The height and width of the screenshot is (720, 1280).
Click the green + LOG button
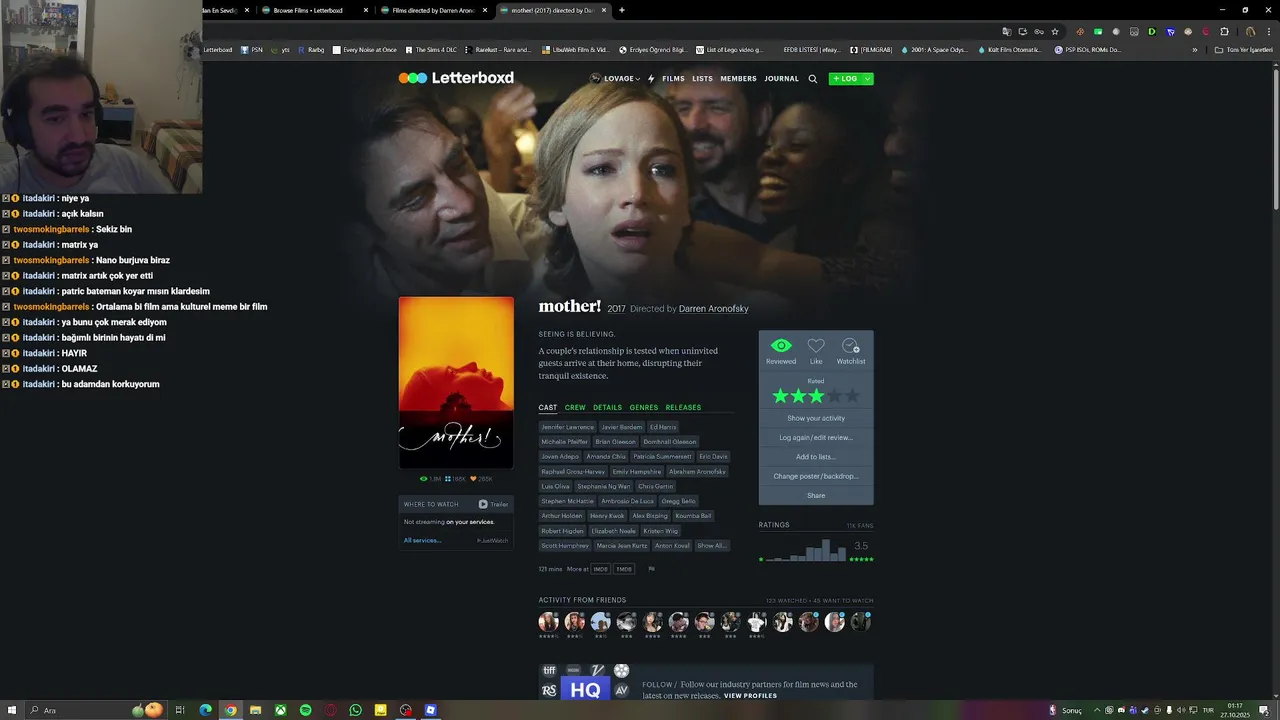click(x=845, y=79)
